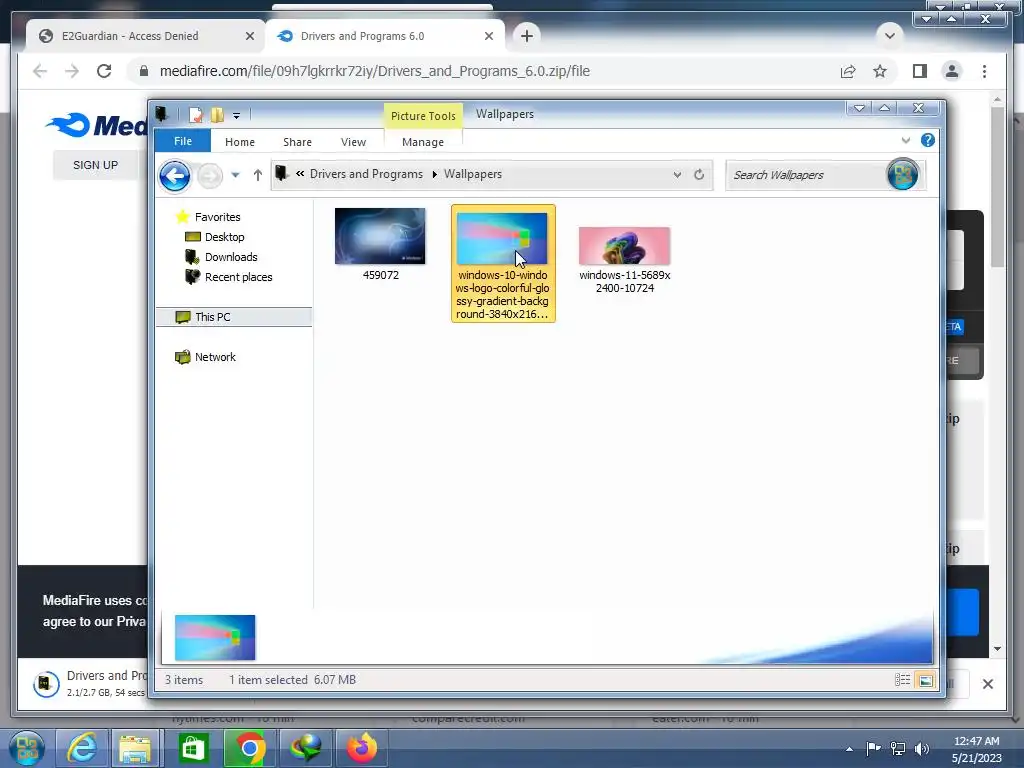The width and height of the screenshot is (1024, 768).
Task: Open the Manage ribbon tab
Action: [423, 142]
